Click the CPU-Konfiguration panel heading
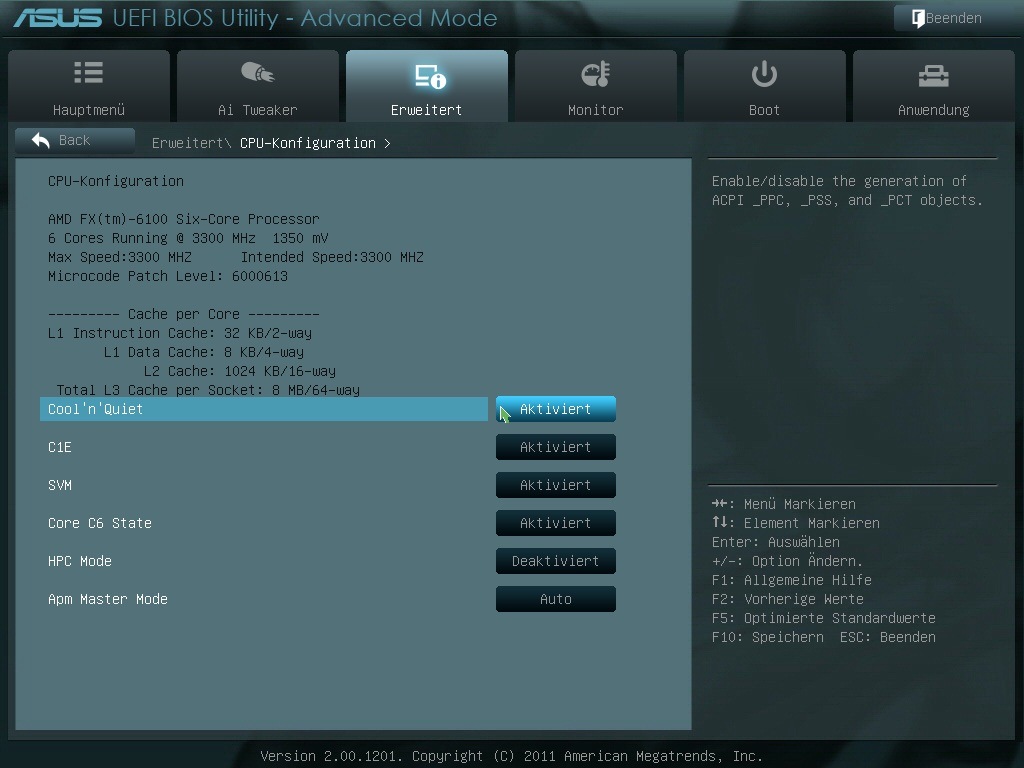This screenshot has width=1024, height=768. click(116, 181)
